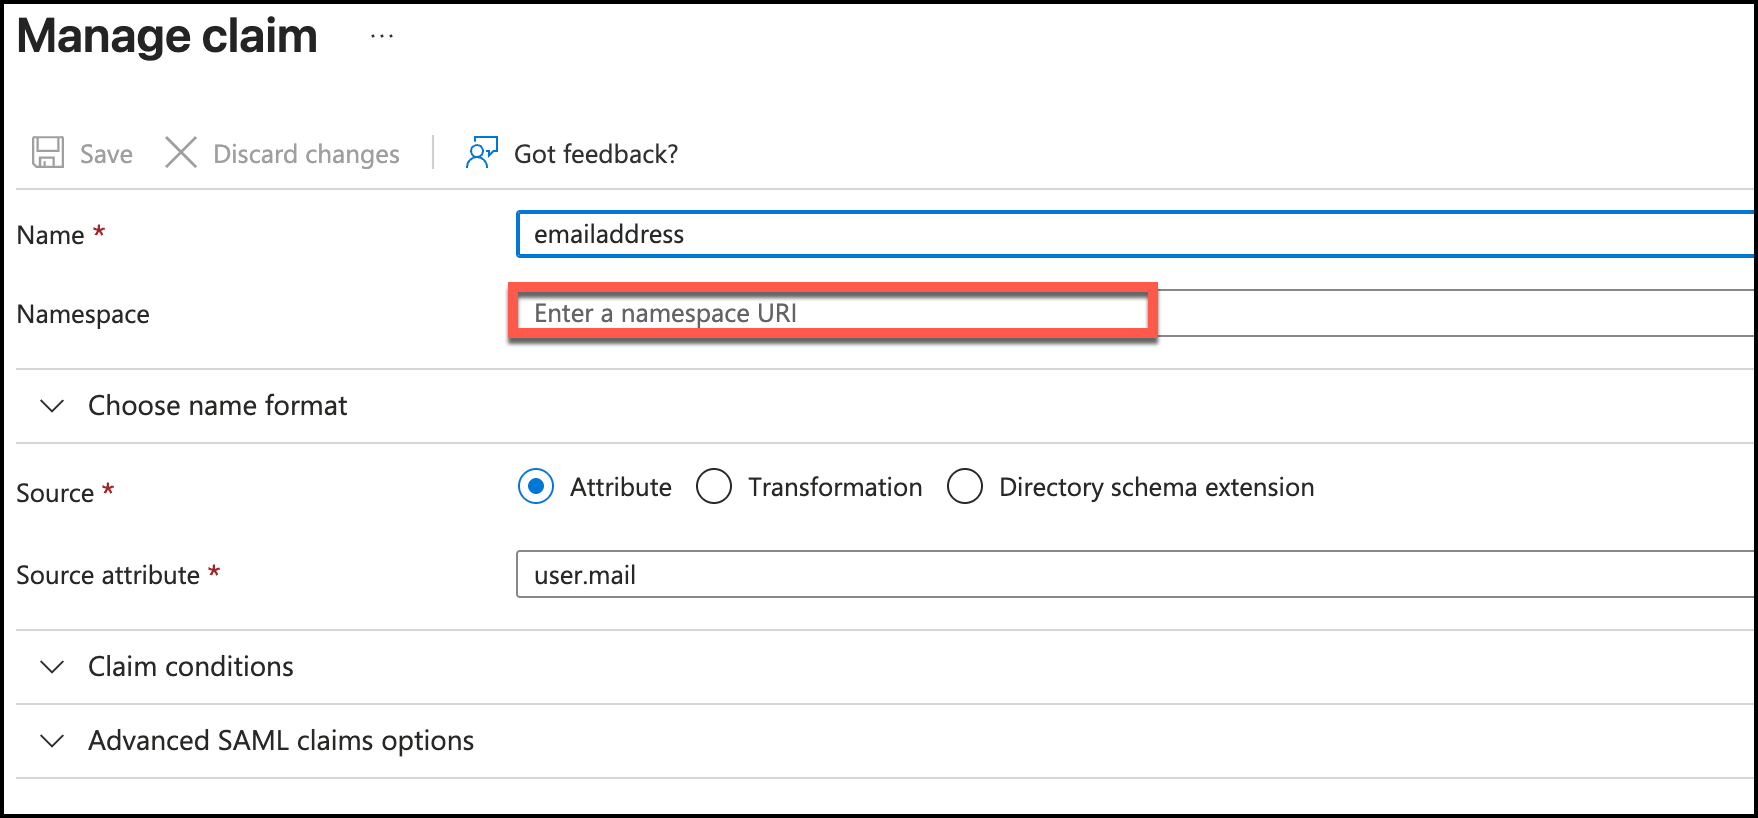Click the Advanced SAML claims options chevron

52,741
